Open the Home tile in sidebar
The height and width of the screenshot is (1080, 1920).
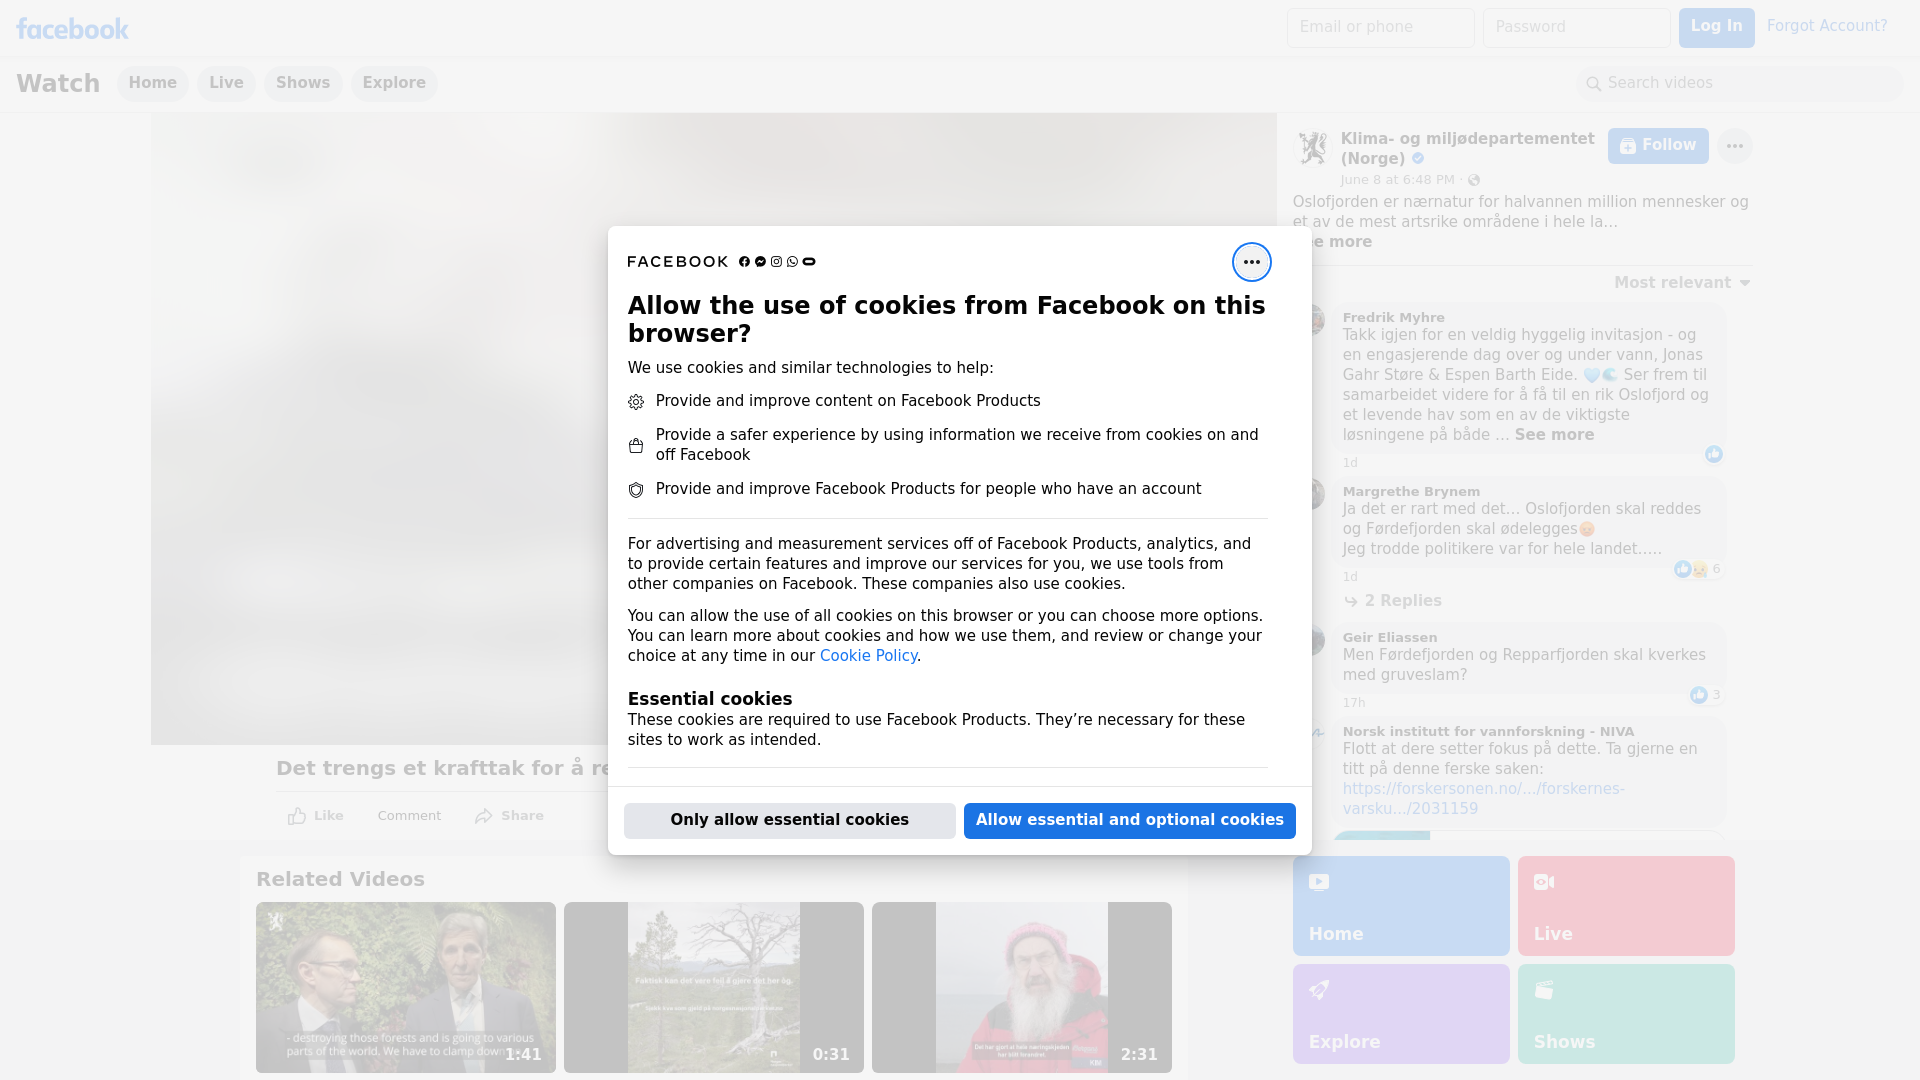1401,906
